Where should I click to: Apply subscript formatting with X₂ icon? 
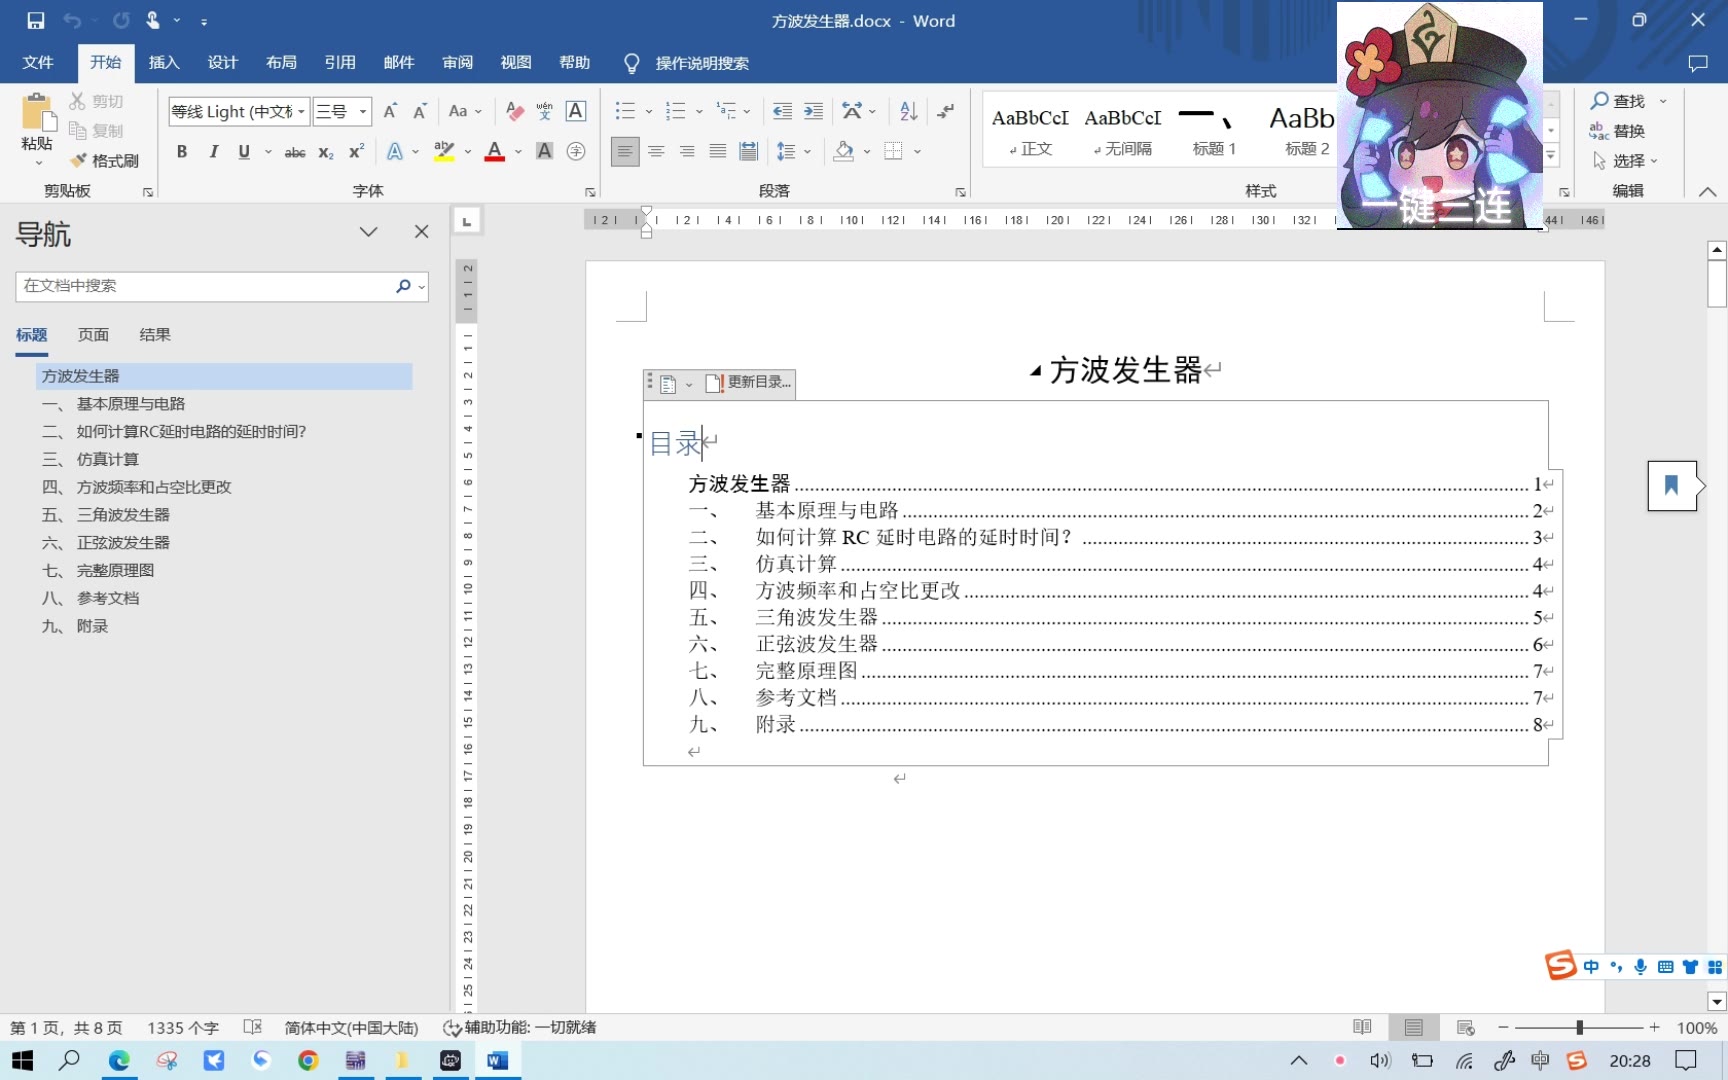324,152
